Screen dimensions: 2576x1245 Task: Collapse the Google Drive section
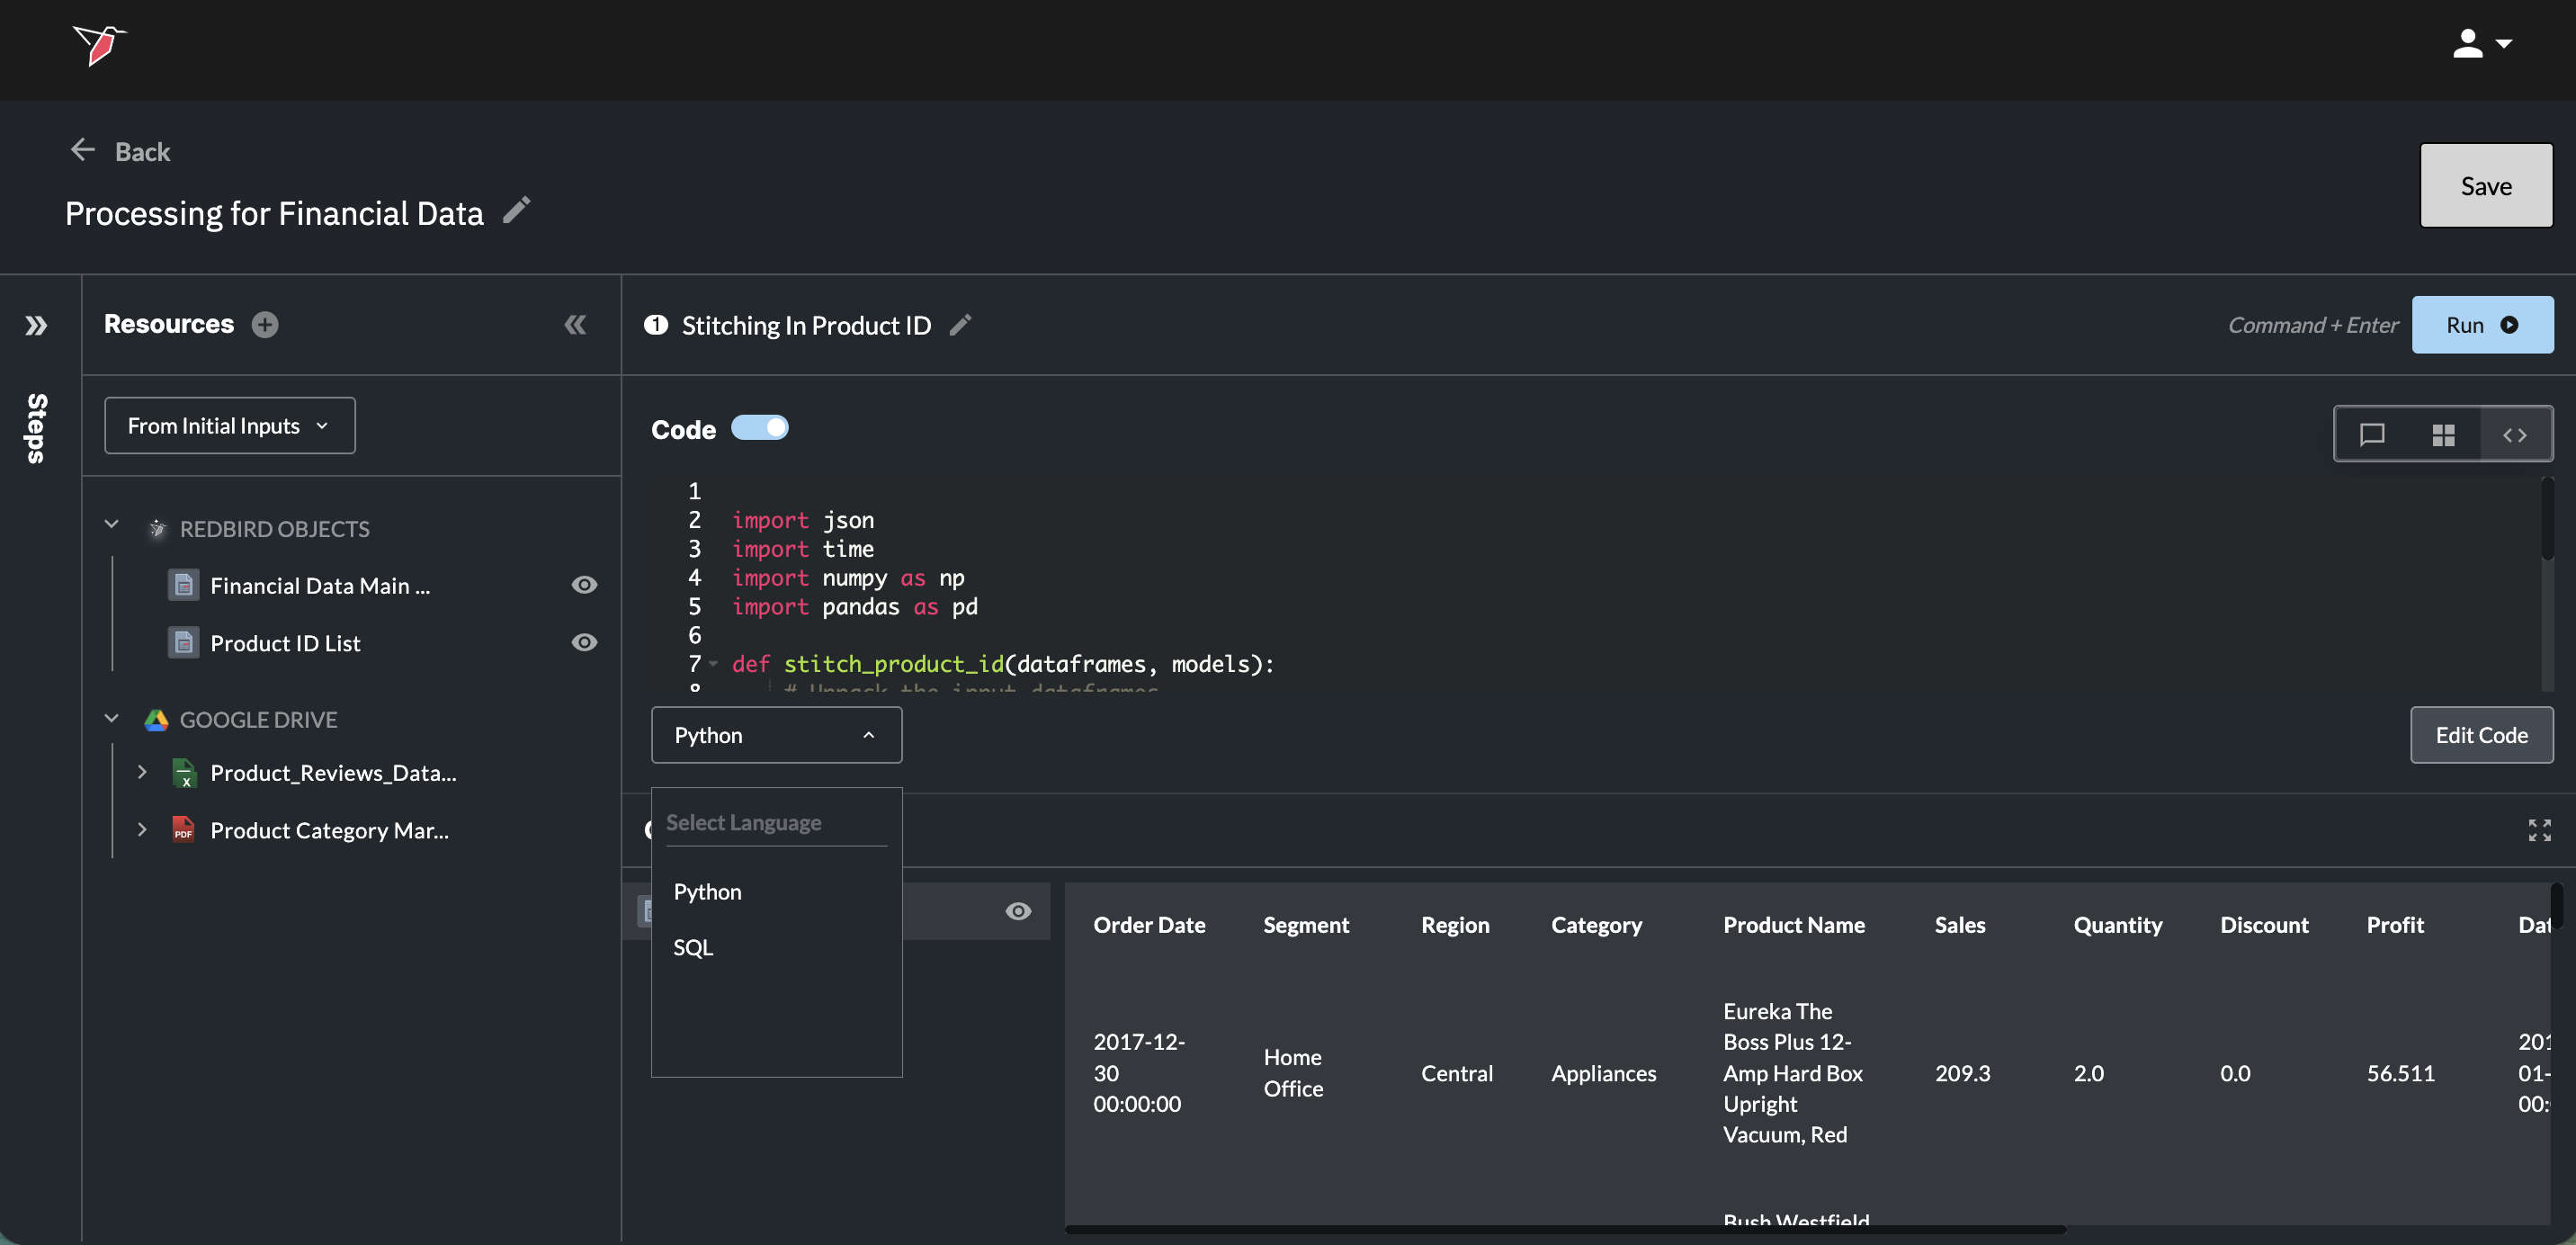coord(112,718)
